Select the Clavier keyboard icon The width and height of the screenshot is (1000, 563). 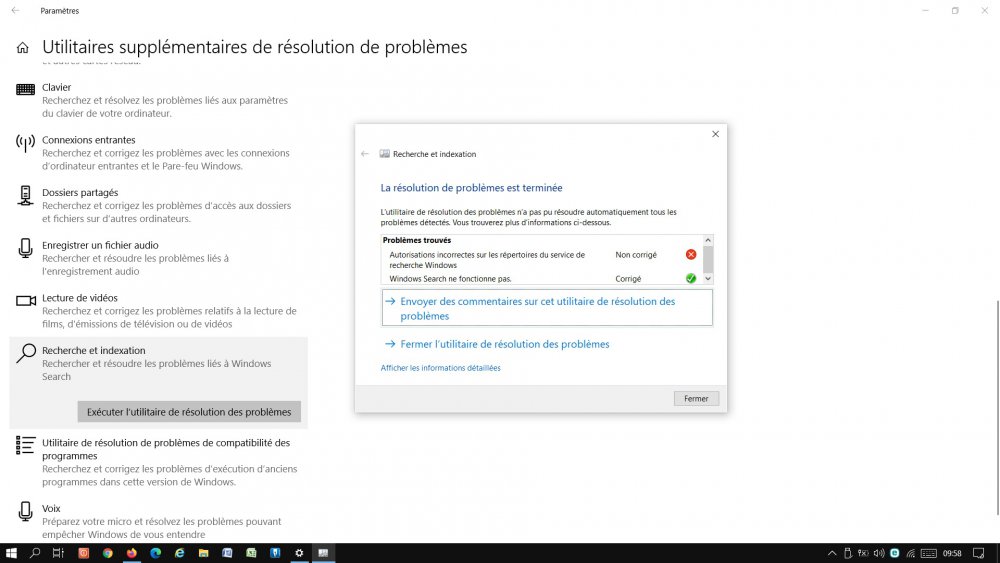click(x=26, y=89)
